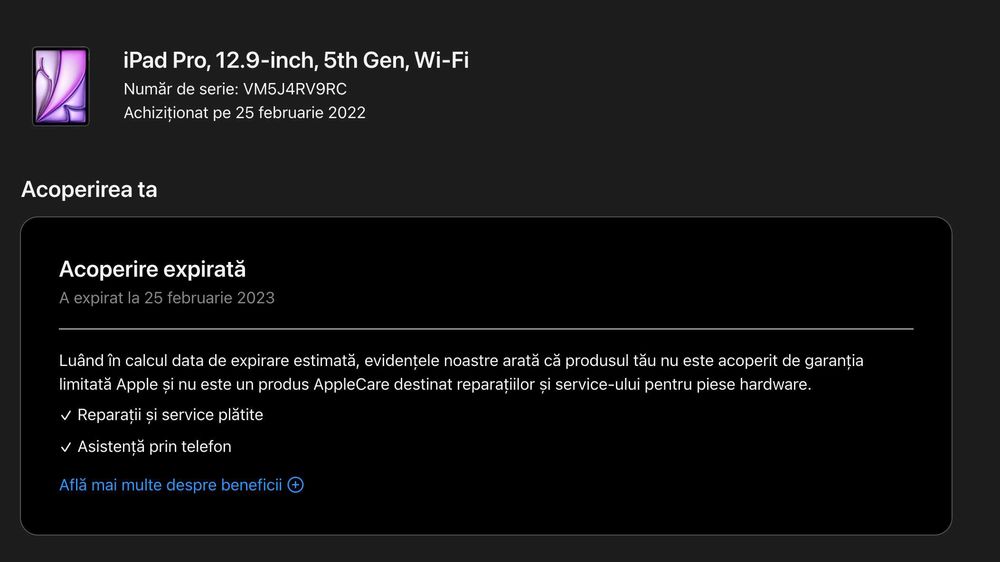Select the serial number VM5J4RV9RC
Viewport: 1000px width, 562px height.
click(x=295, y=89)
